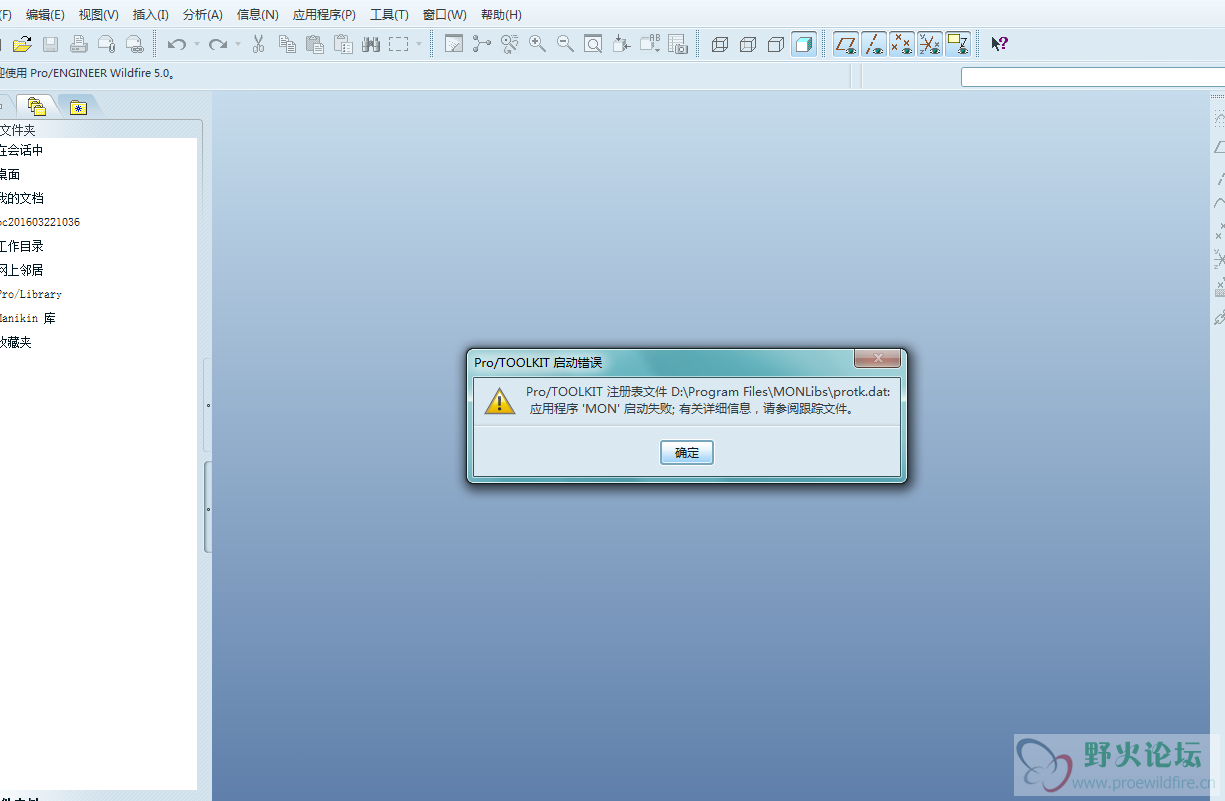
Task: Open the 窗口(W) menu
Action: tap(445, 15)
